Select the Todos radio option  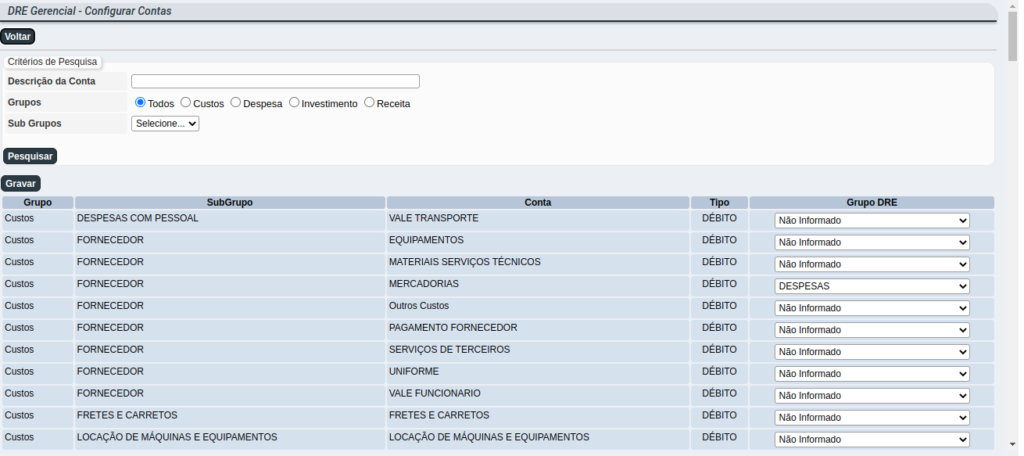coord(141,102)
